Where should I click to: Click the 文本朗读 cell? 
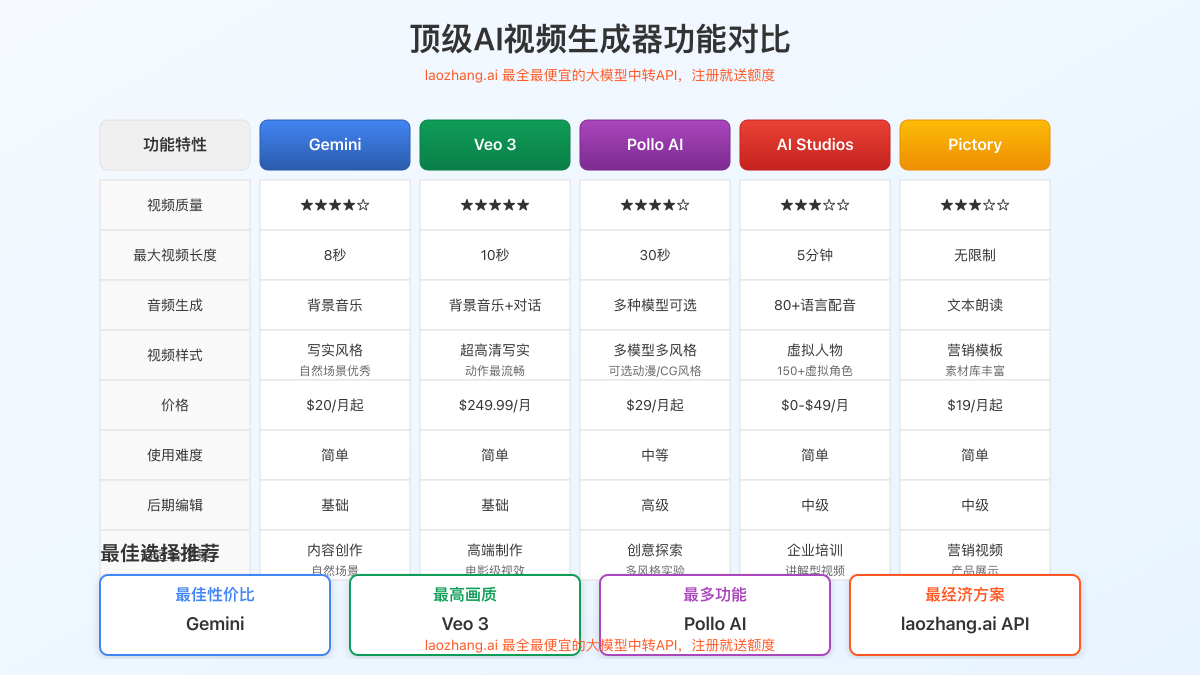point(975,305)
